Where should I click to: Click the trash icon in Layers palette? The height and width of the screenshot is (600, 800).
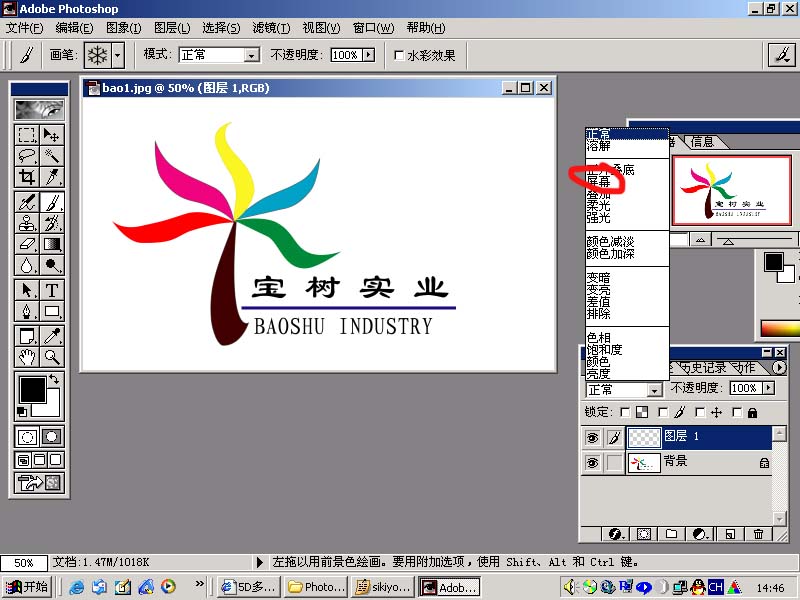pyautogui.click(x=758, y=534)
